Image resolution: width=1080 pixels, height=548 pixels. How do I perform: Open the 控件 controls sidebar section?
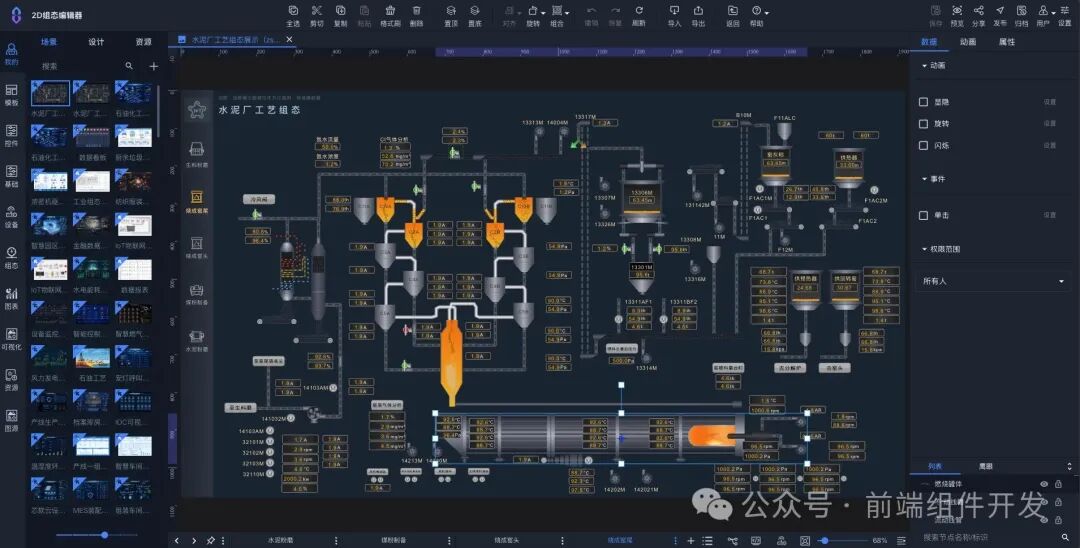tap(12, 136)
